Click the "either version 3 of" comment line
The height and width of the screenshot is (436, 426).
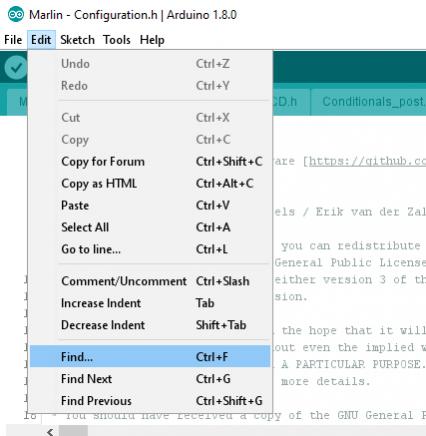point(341,280)
